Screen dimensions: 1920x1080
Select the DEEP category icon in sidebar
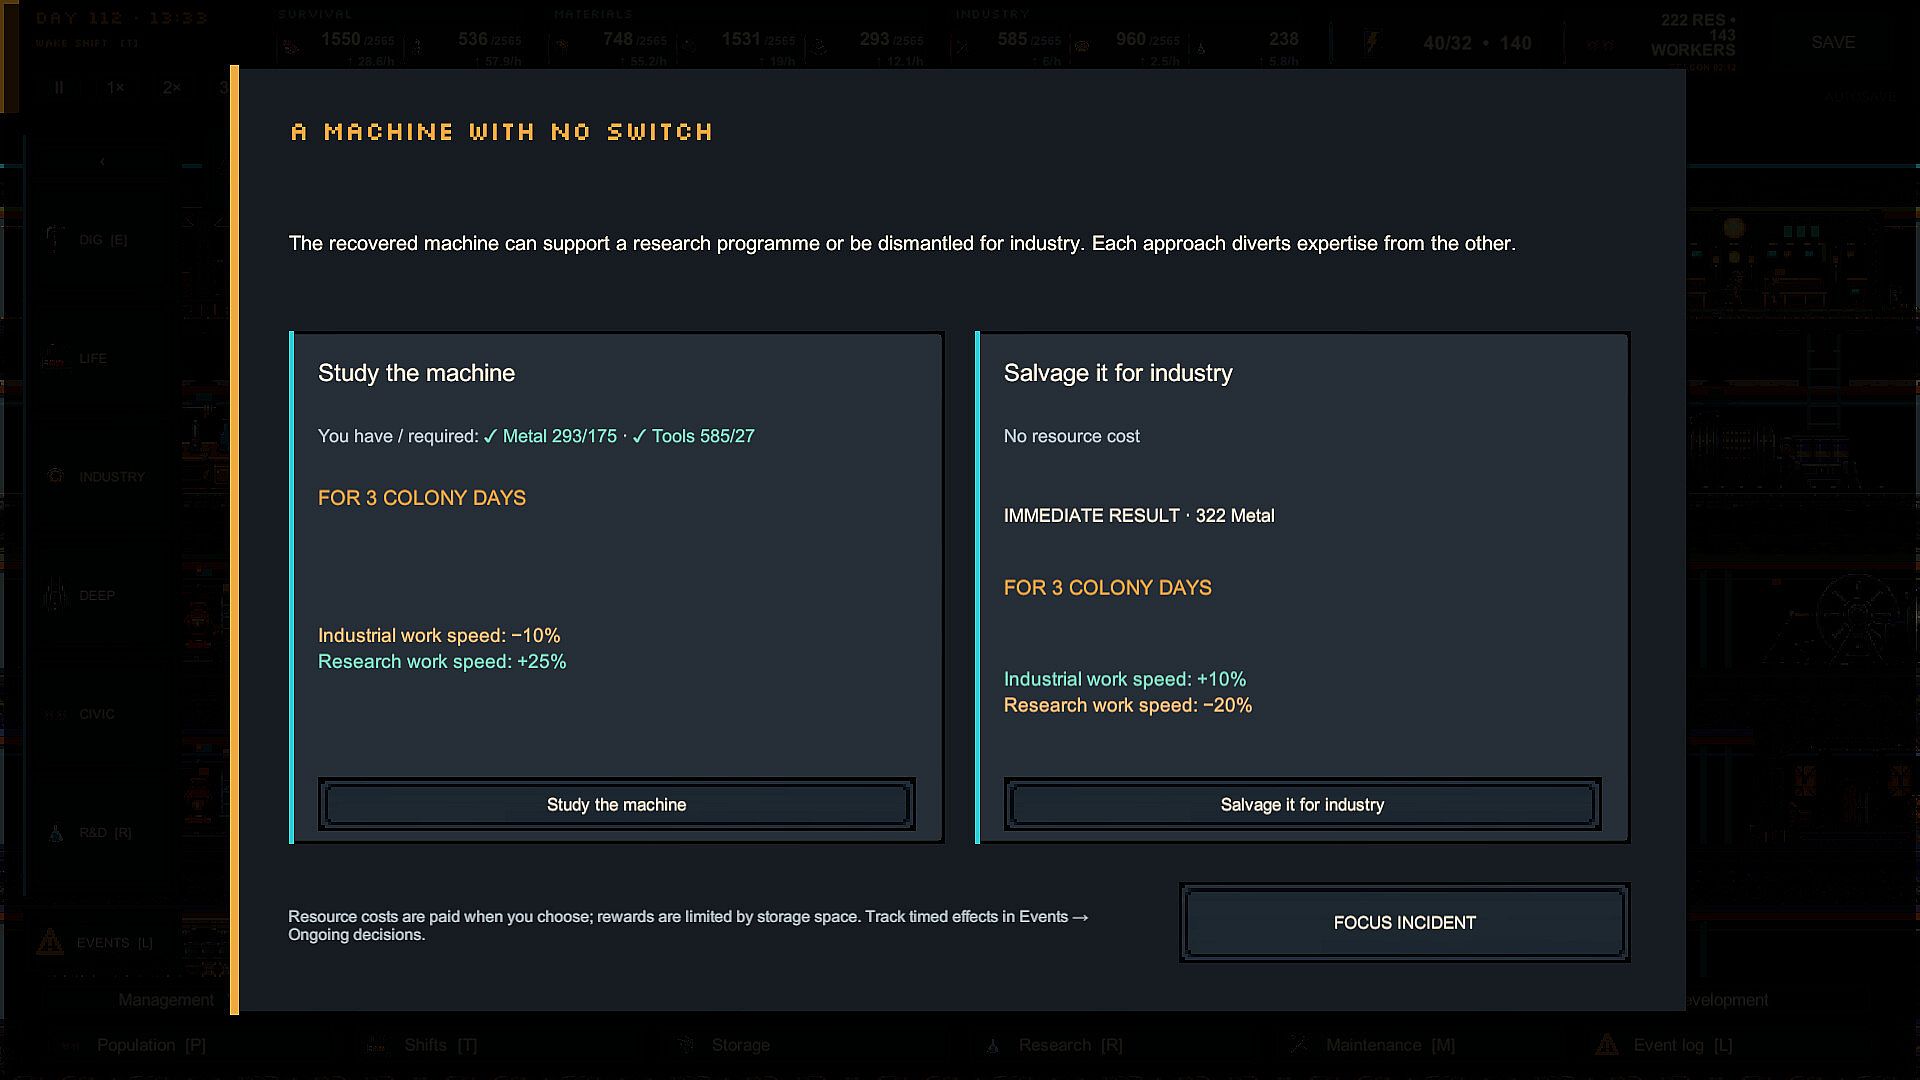pos(55,595)
